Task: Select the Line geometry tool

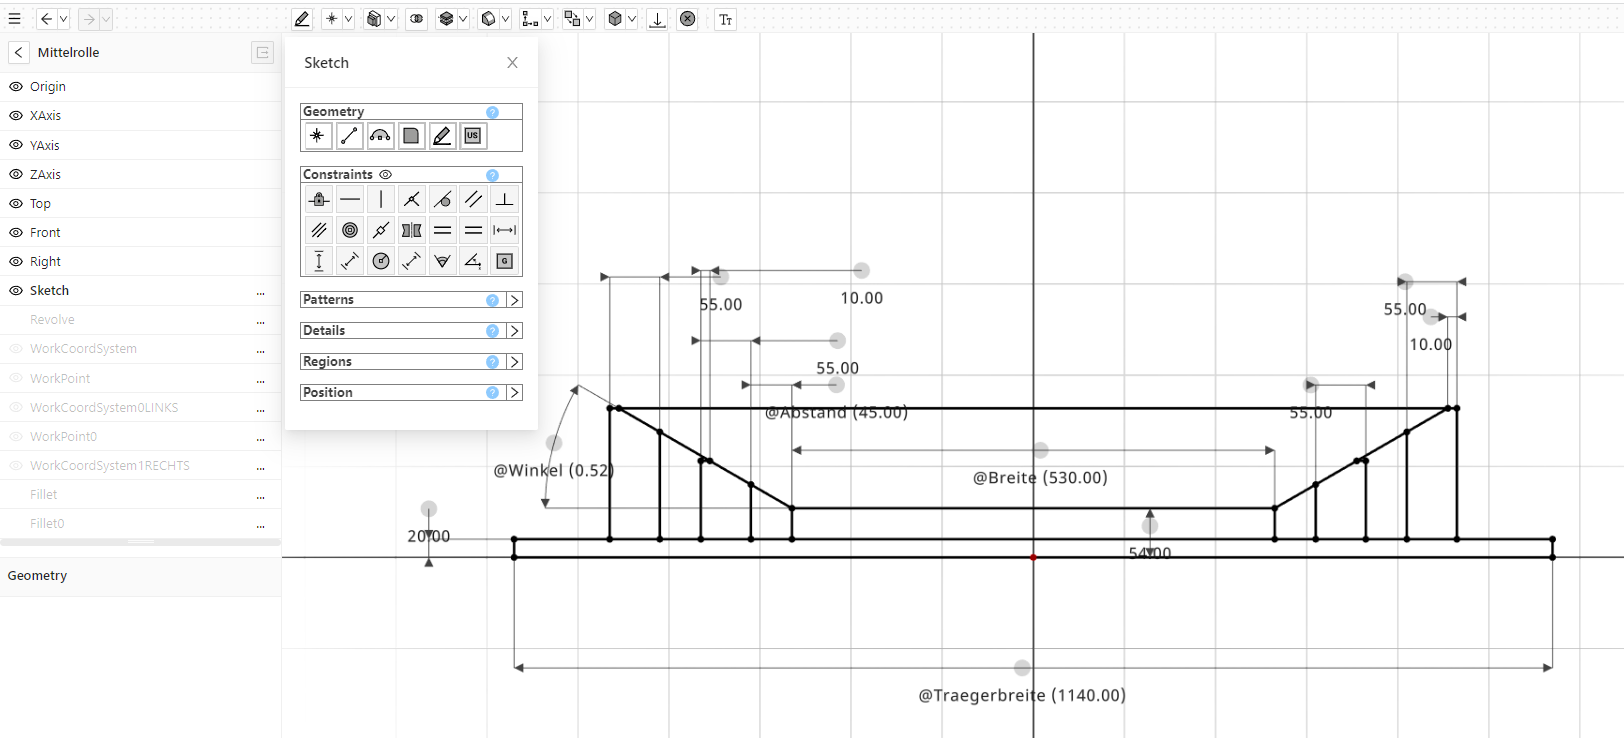Action: coord(349,136)
